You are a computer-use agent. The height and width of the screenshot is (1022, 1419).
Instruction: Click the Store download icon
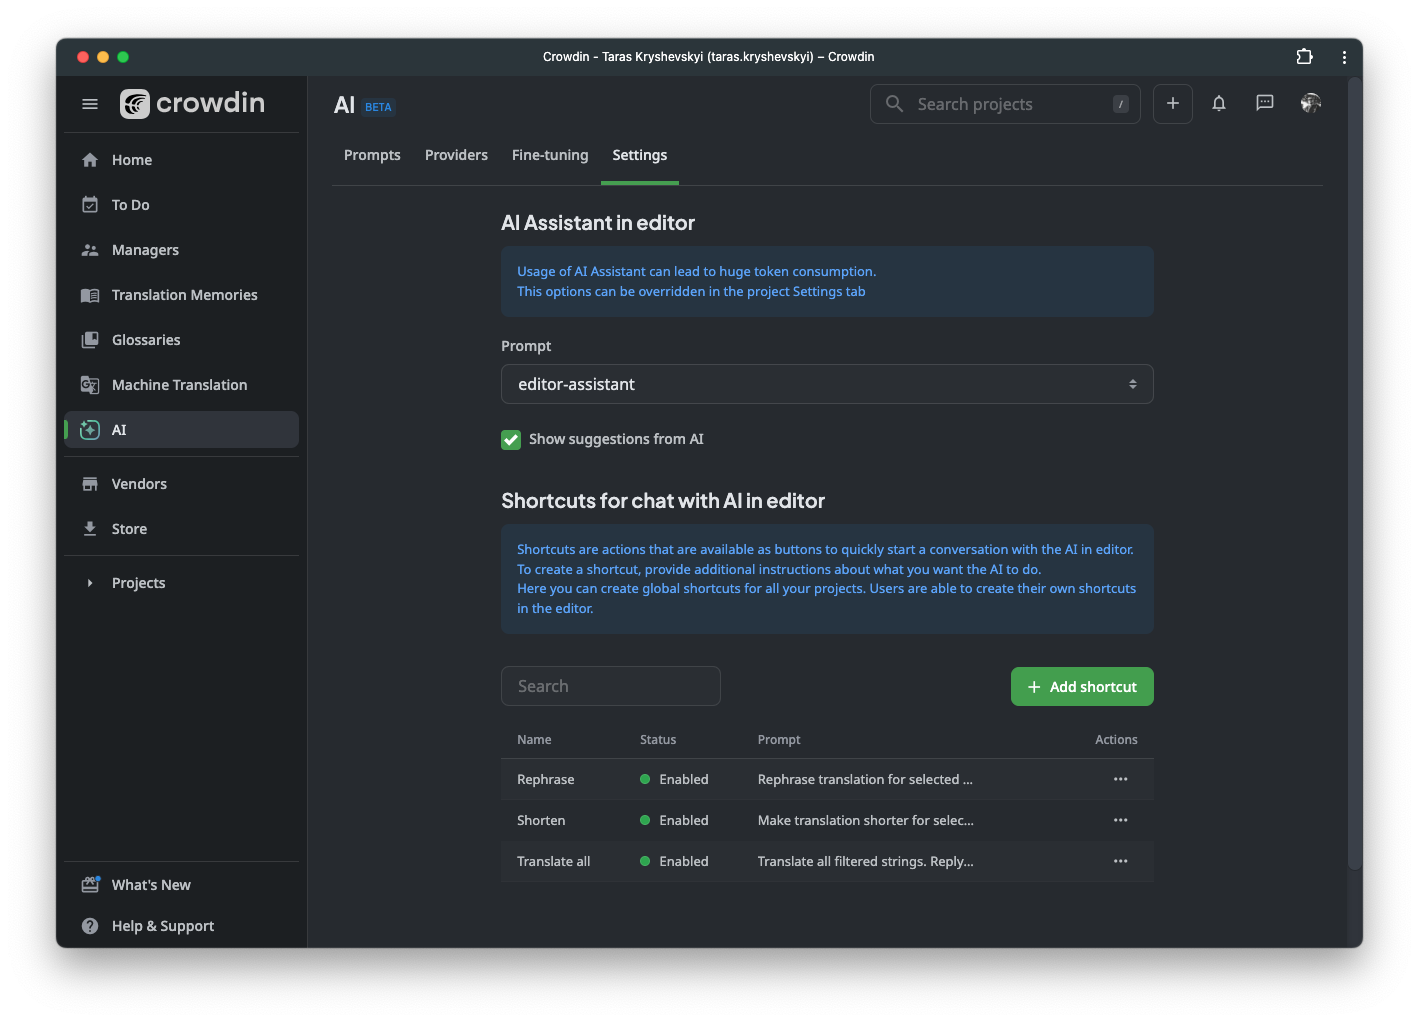(x=90, y=529)
